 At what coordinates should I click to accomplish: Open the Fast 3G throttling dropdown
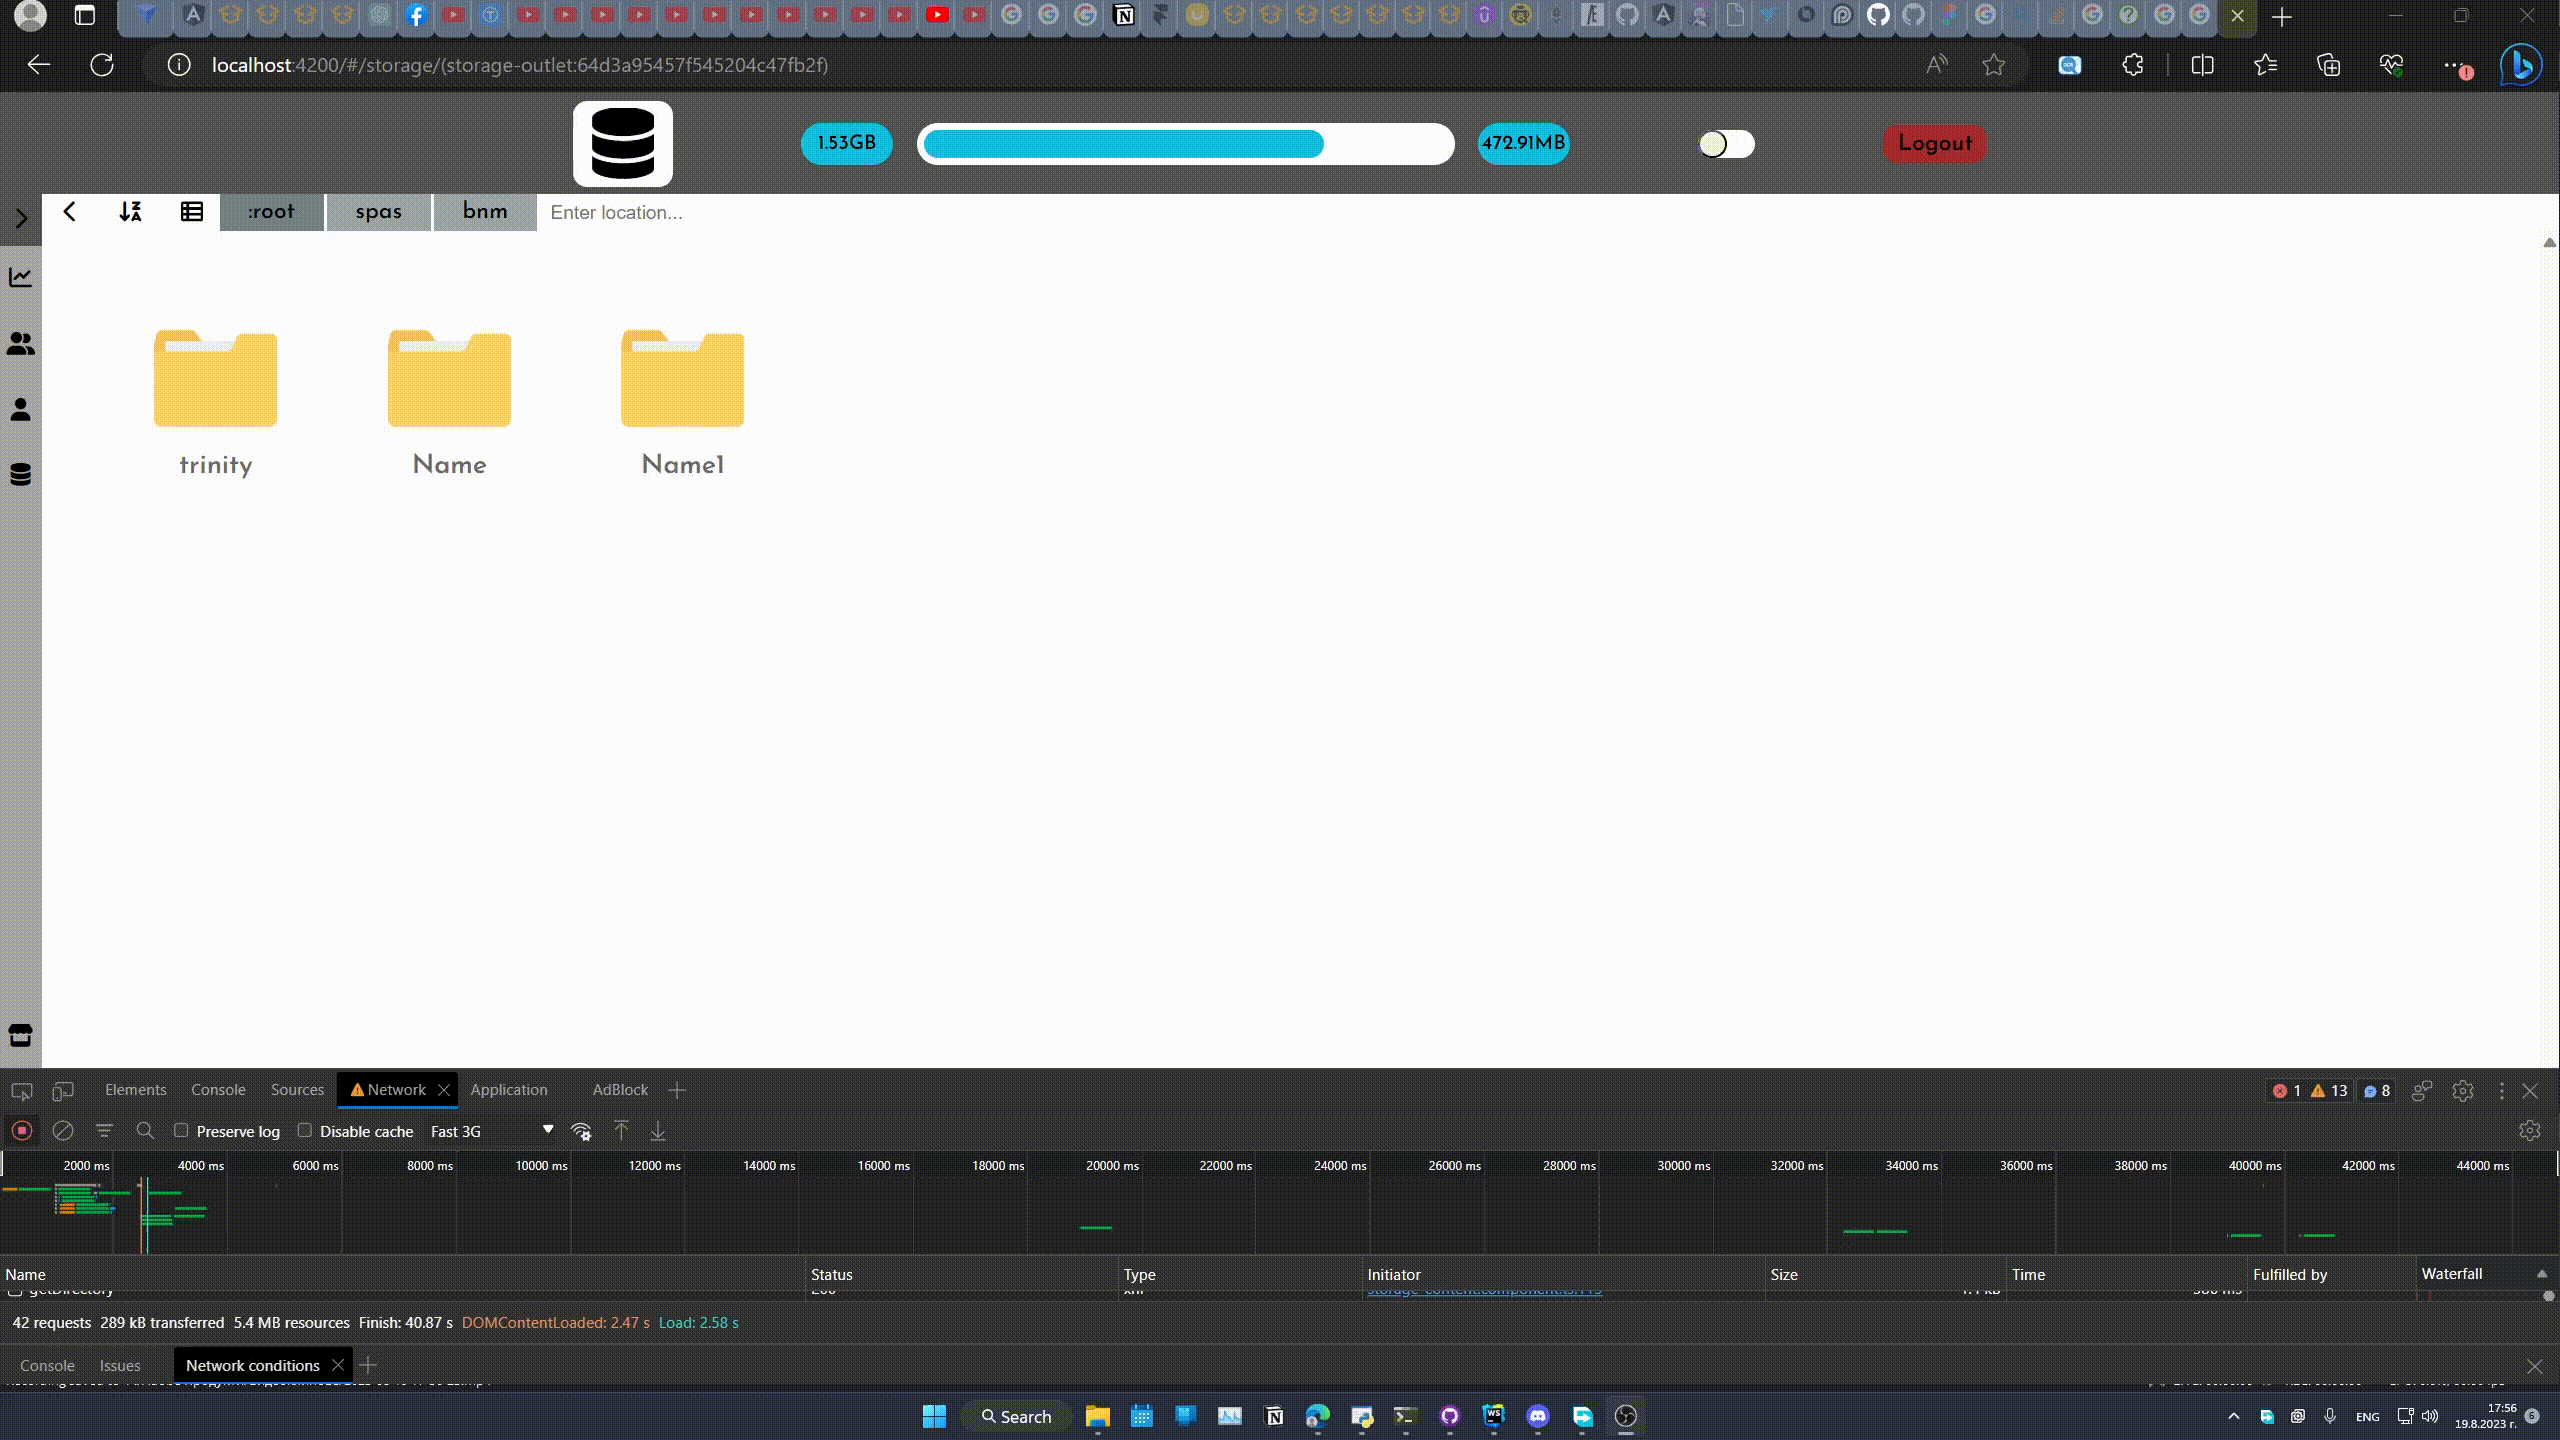pyautogui.click(x=491, y=1131)
